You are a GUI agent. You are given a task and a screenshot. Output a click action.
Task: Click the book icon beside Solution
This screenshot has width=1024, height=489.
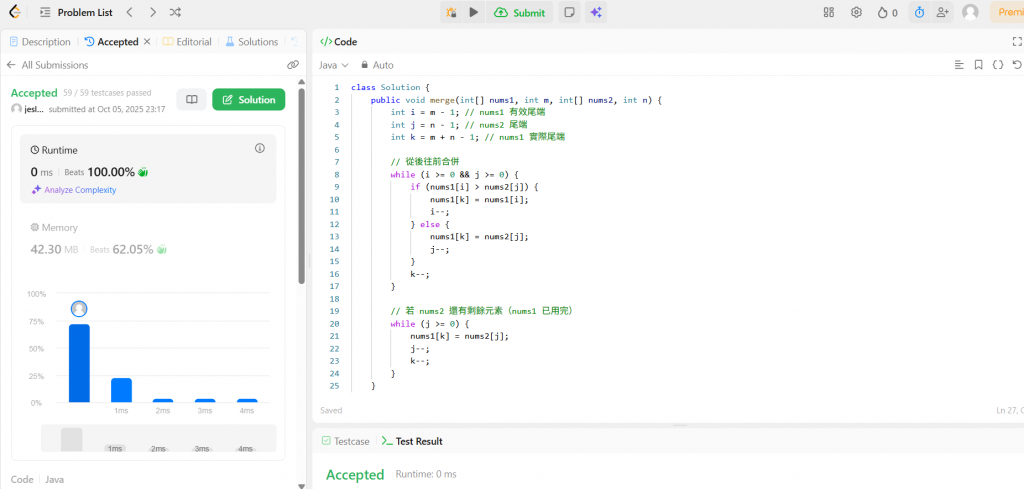click(191, 100)
